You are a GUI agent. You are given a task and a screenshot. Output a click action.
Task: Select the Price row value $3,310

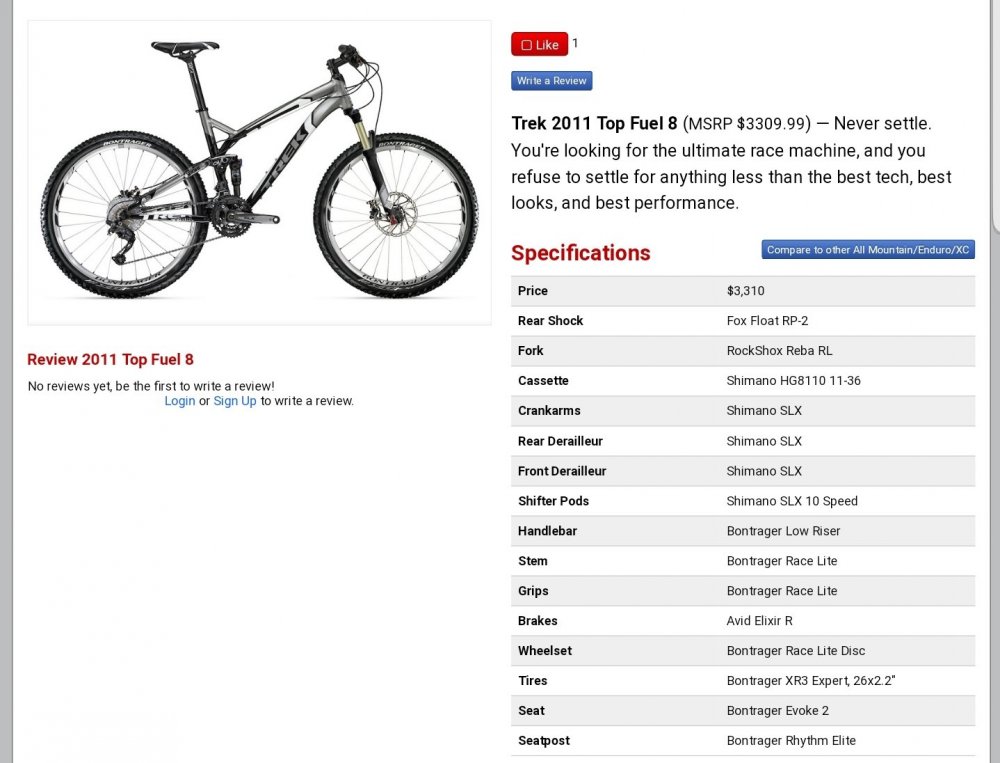coord(745,291)
